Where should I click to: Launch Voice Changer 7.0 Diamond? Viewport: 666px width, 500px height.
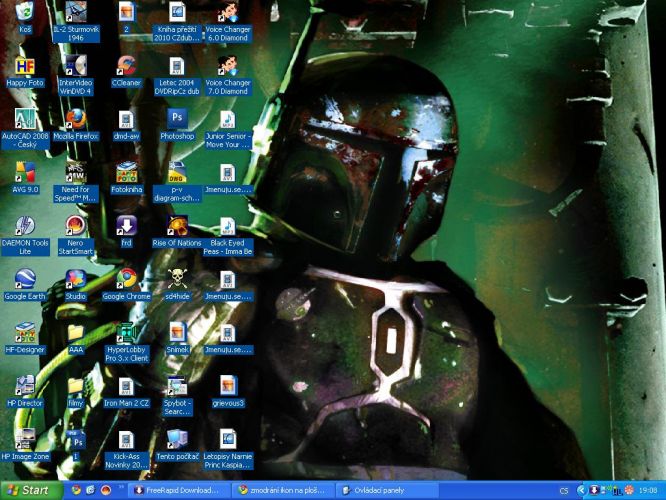pyautogui.click(x=228, y=76)
